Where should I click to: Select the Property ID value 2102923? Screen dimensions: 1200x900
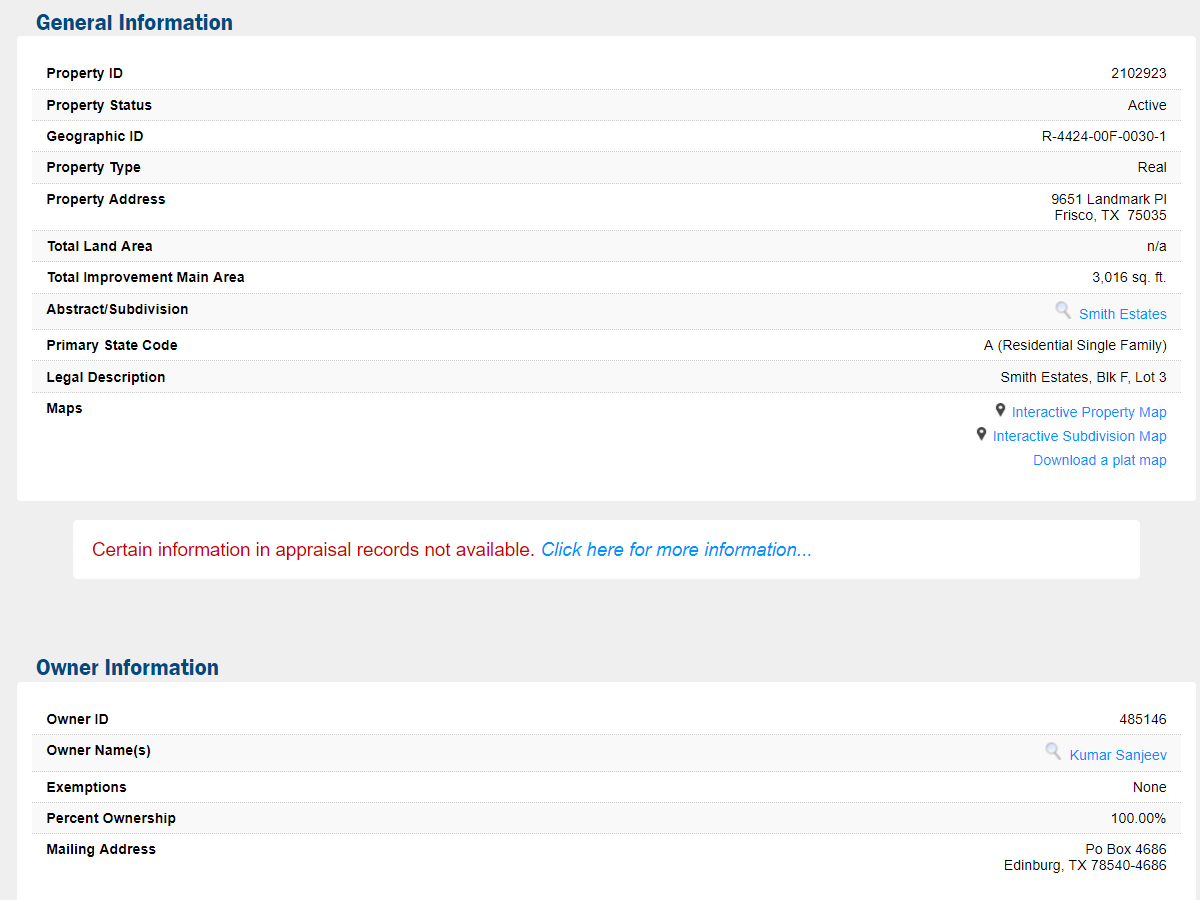pos(1139,73)
